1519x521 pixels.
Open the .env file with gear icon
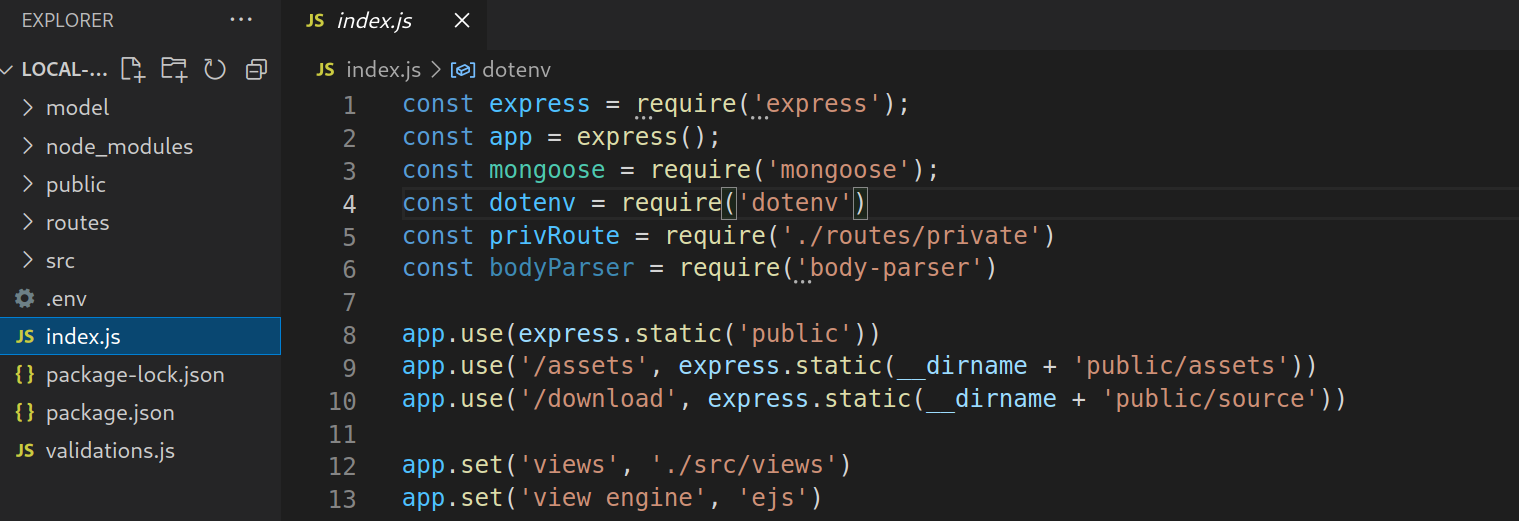coord(66,299)
